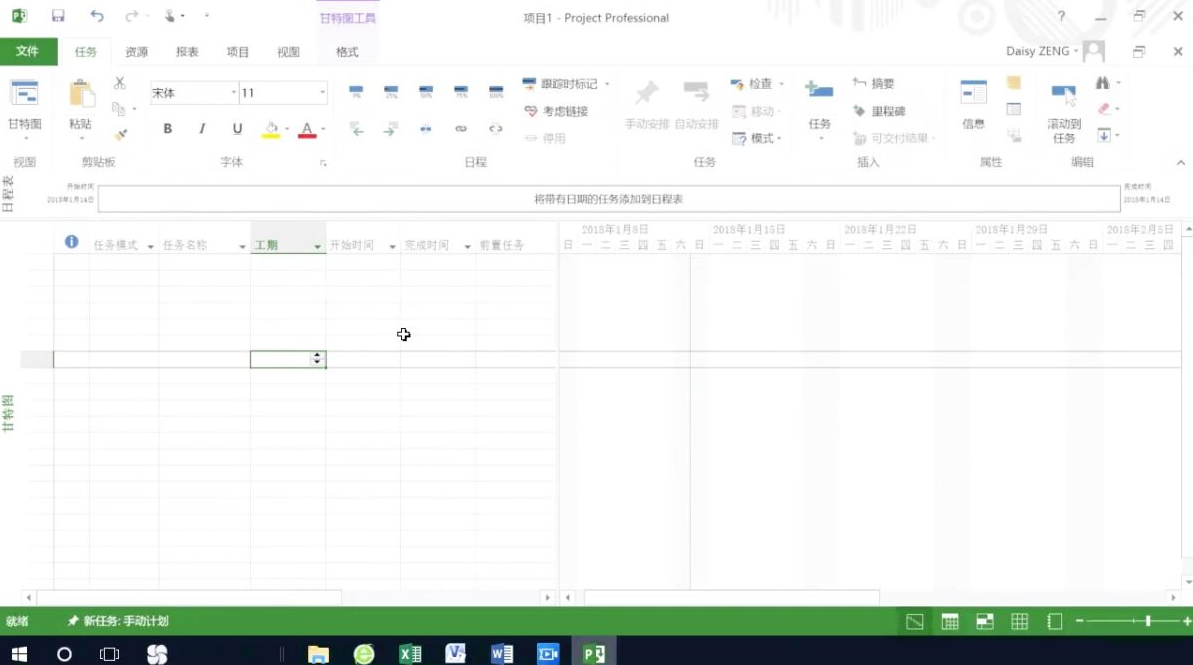Click the Clear eraser icon
This screenshot has height=665, width=1193.
point(1104,109)
